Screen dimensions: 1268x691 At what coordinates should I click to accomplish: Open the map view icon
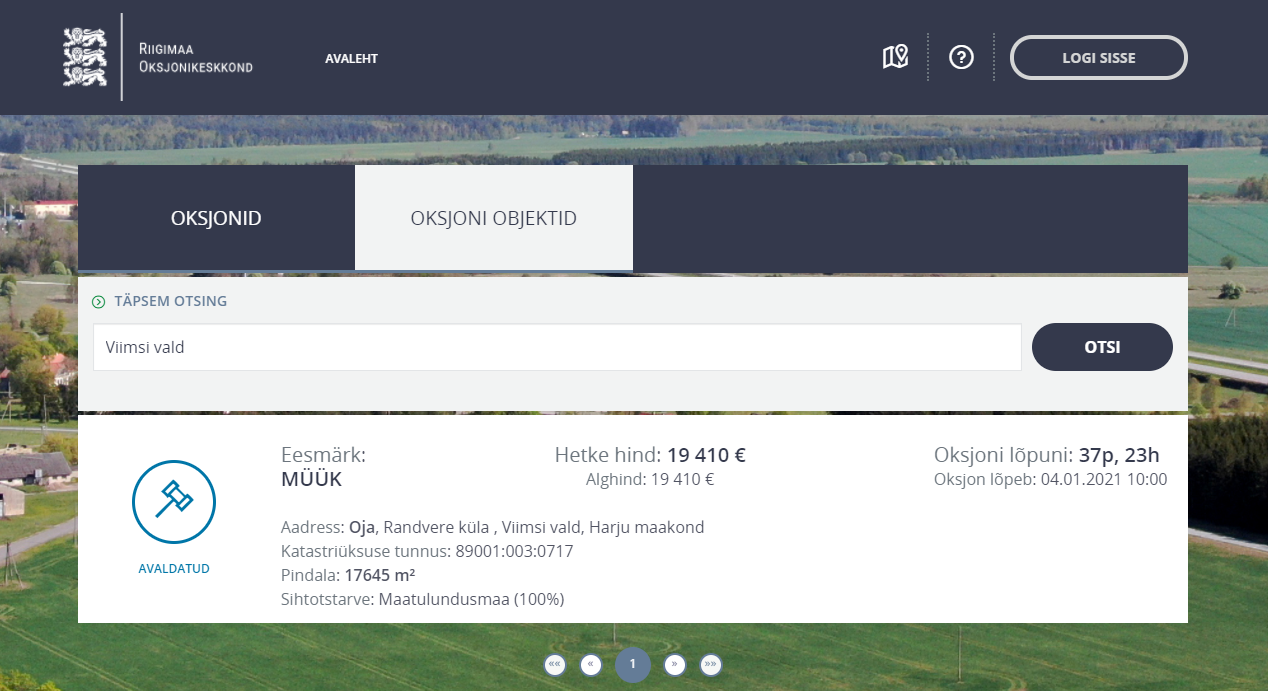pyautogui.click(x=895, y=57)
